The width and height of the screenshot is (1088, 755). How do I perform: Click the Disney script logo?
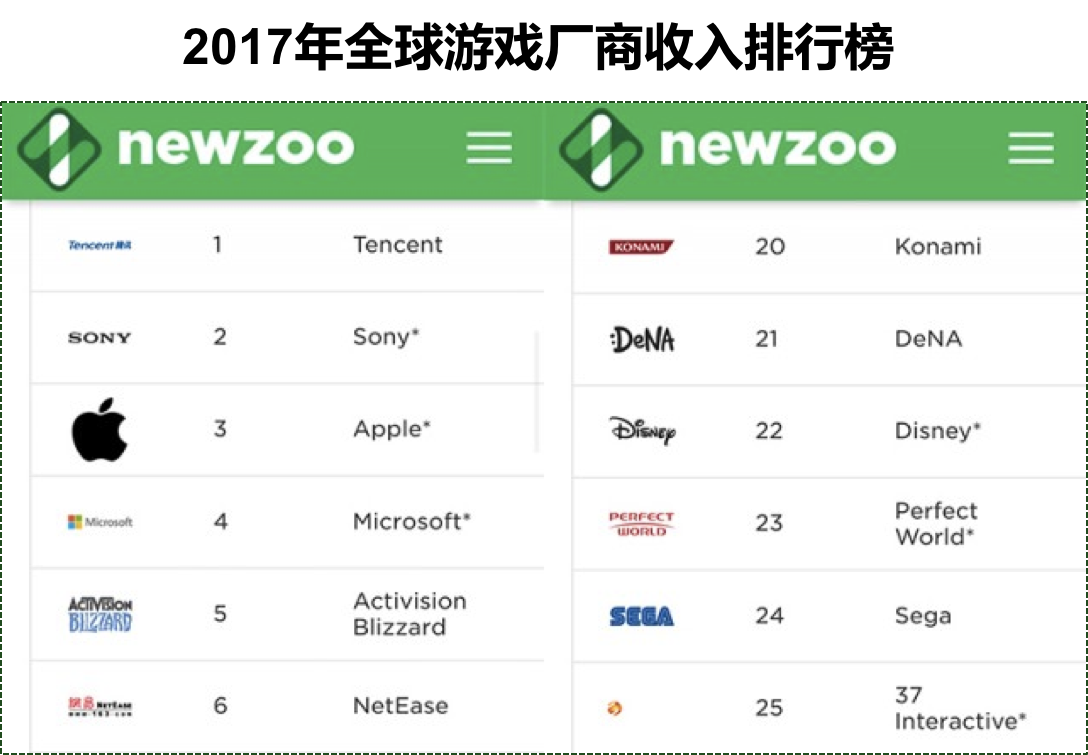coord(642,431)
